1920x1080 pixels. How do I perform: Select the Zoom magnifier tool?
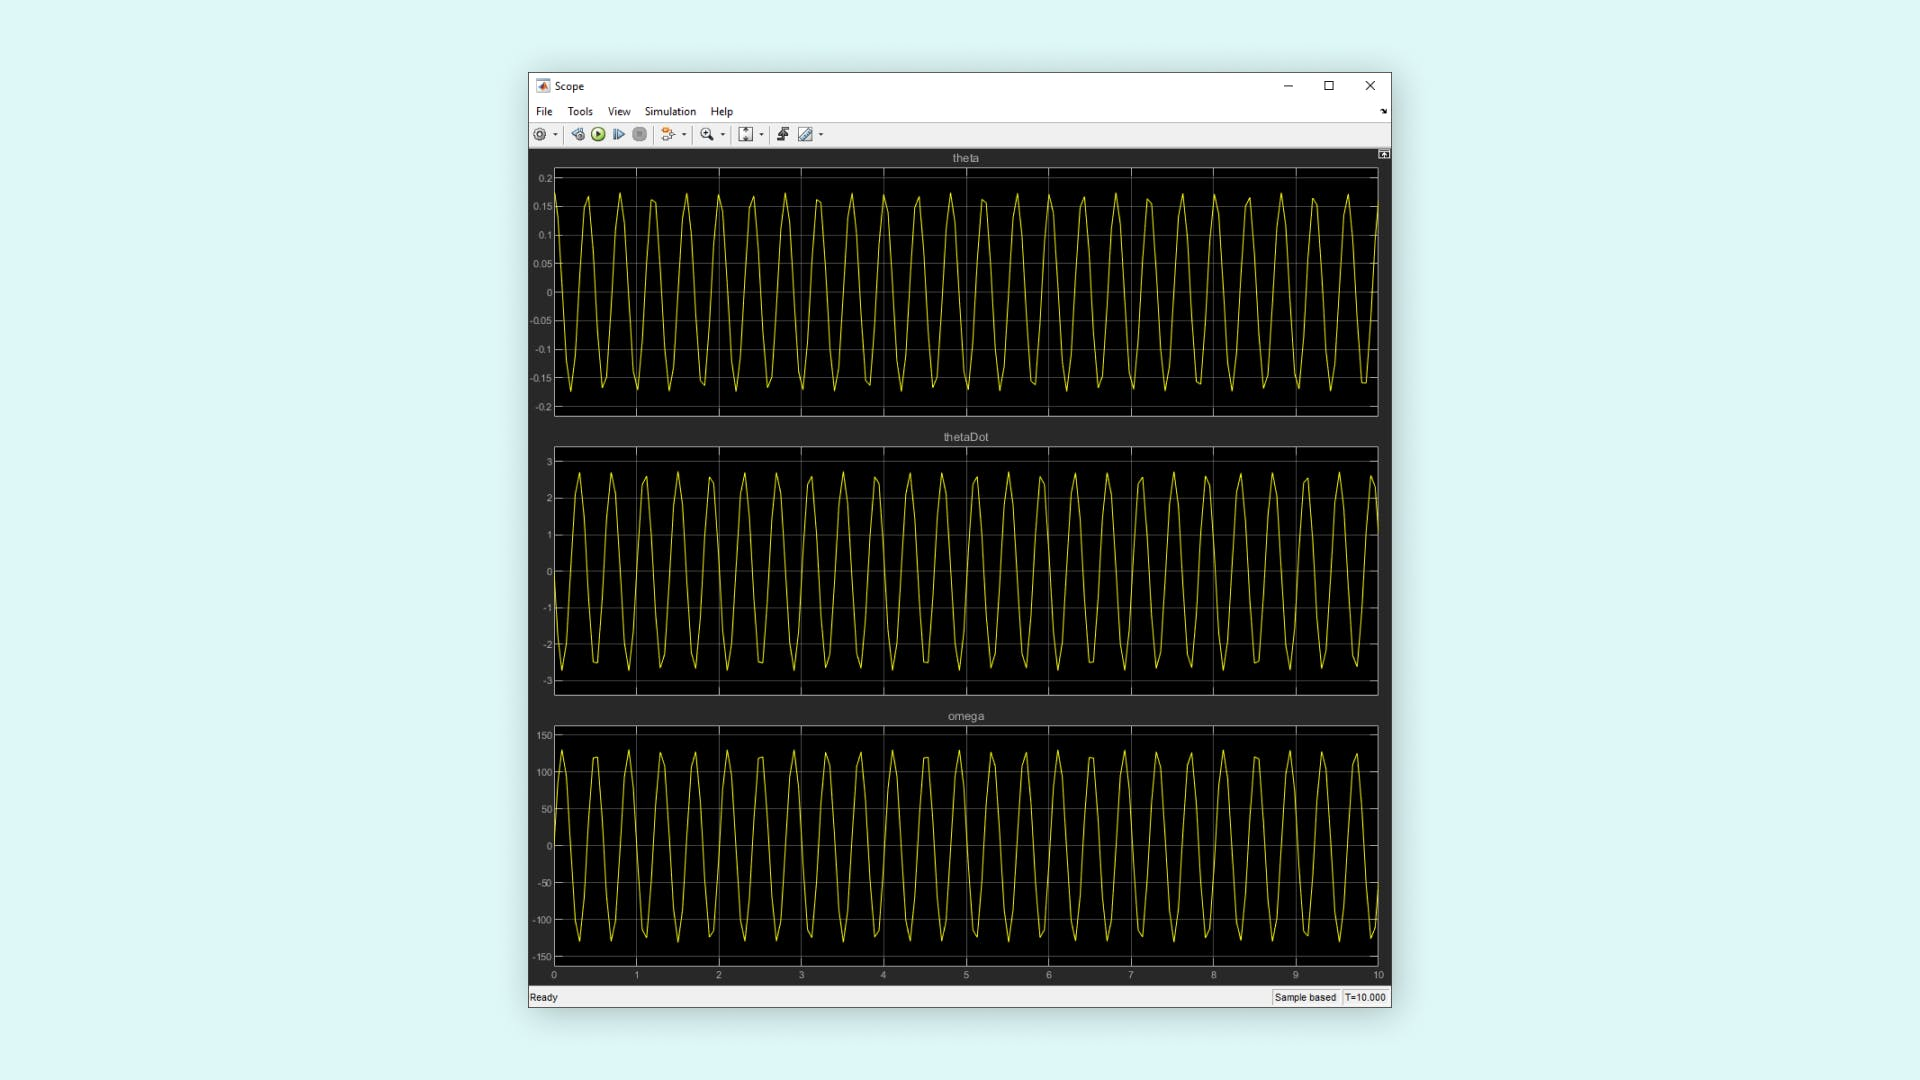(707, 134)
